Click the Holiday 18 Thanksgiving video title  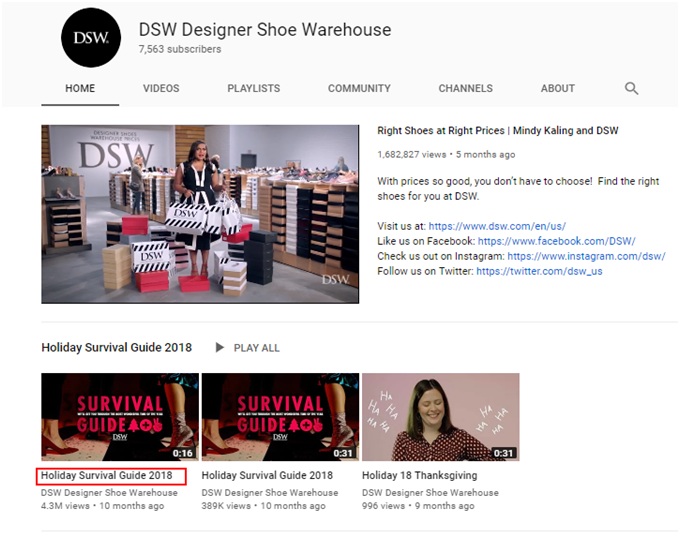click(419, 476)
